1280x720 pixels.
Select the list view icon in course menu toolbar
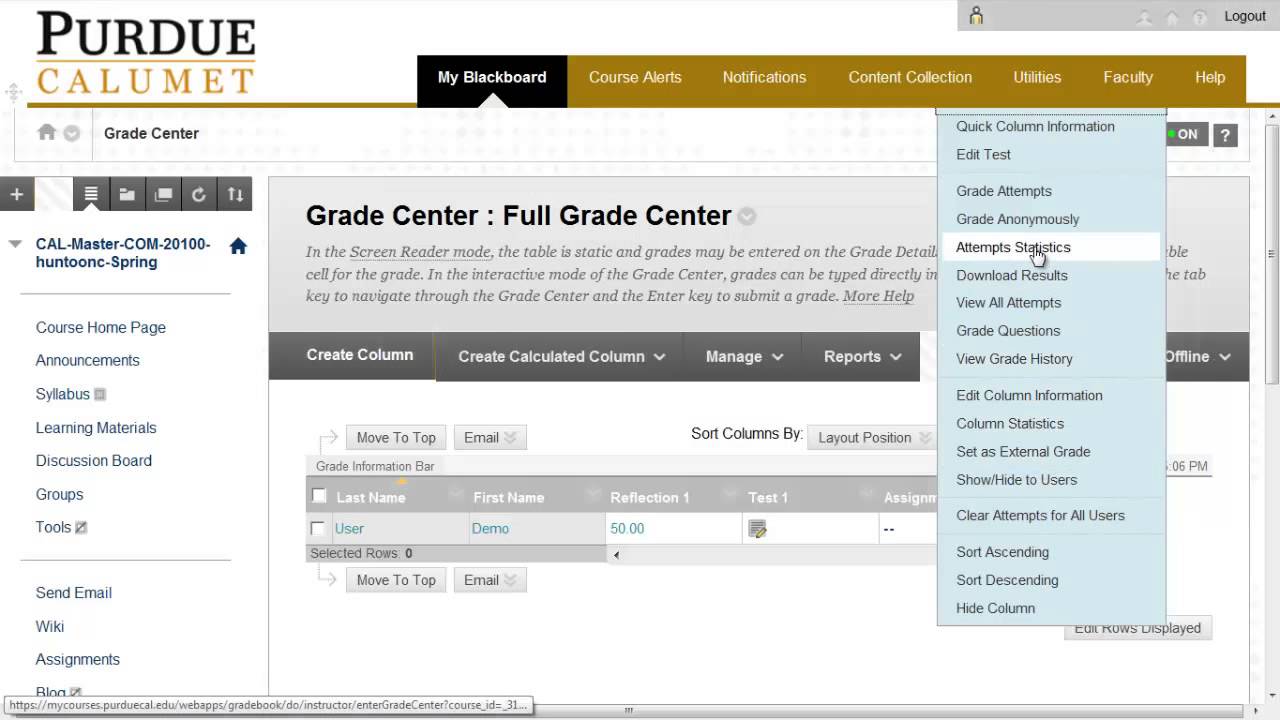[x=91, y=194]
